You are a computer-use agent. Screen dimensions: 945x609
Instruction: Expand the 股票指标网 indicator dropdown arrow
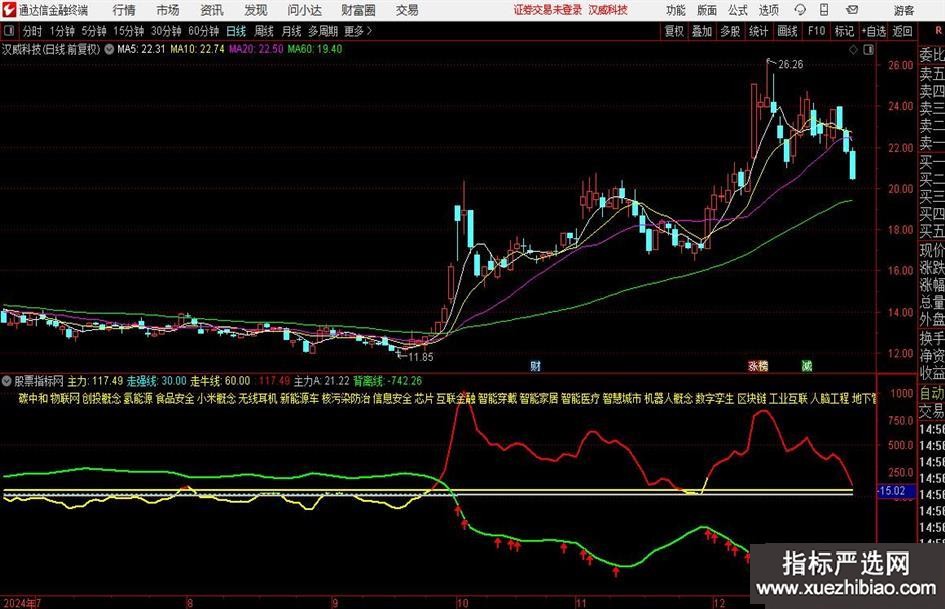point(7,381)
